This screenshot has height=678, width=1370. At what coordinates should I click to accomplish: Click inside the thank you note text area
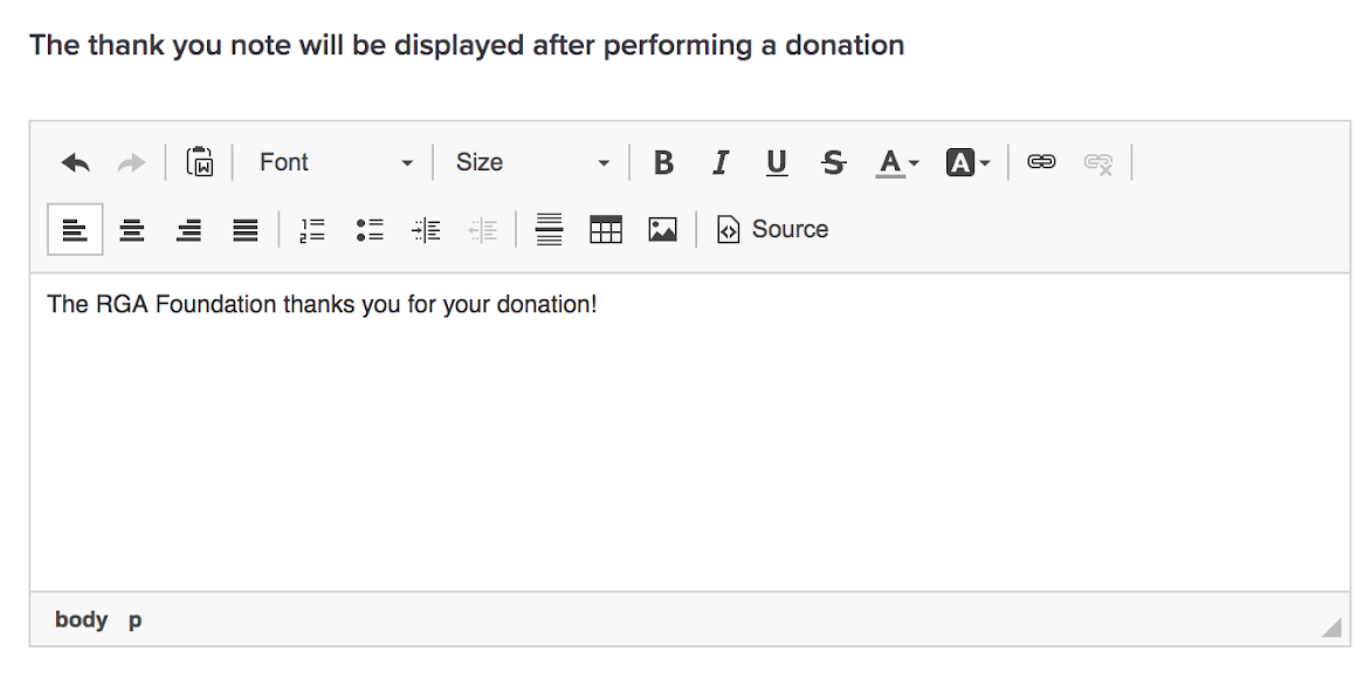tap(690, 432)
